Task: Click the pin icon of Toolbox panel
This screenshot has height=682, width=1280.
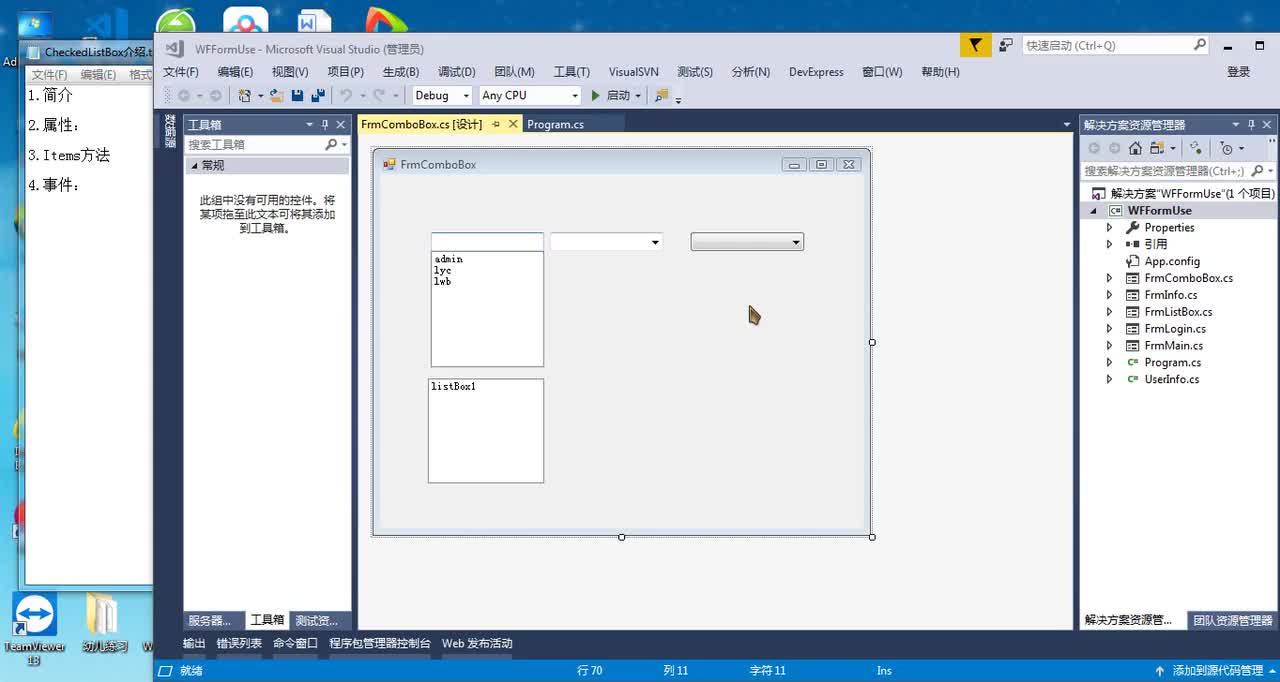Action: (324, 125)
